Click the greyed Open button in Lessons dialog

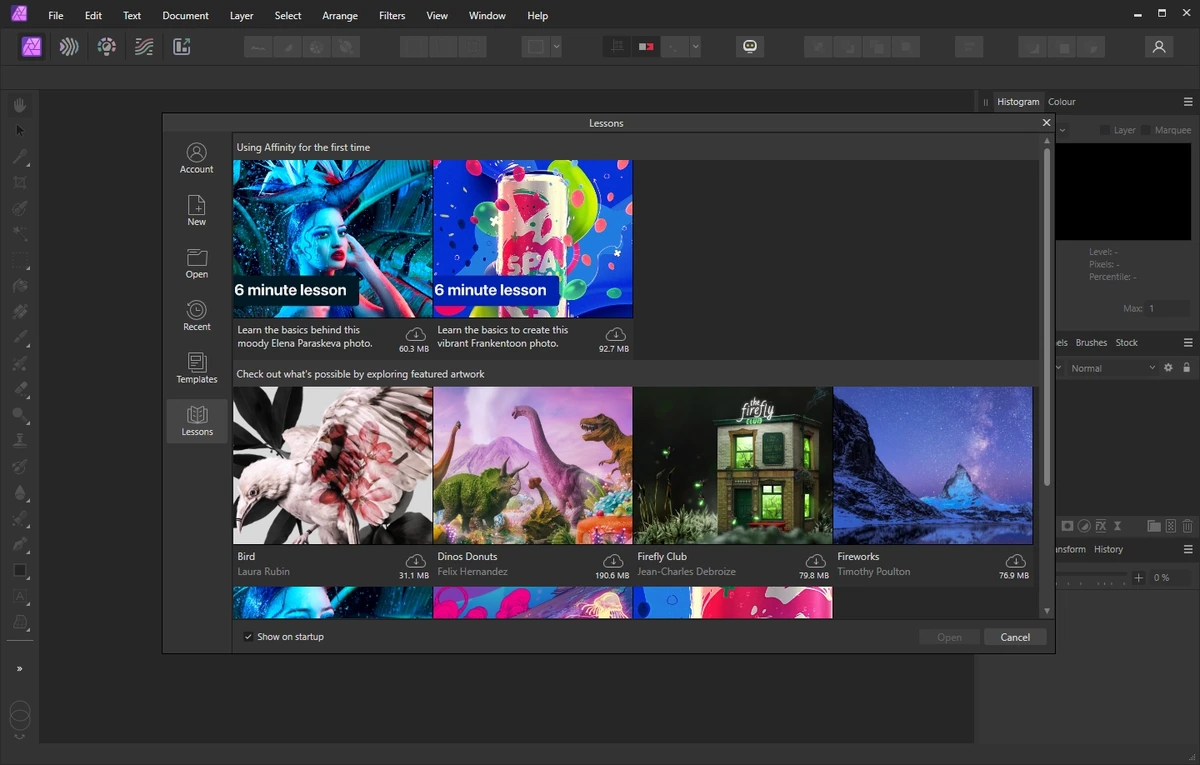pos(949,637)
